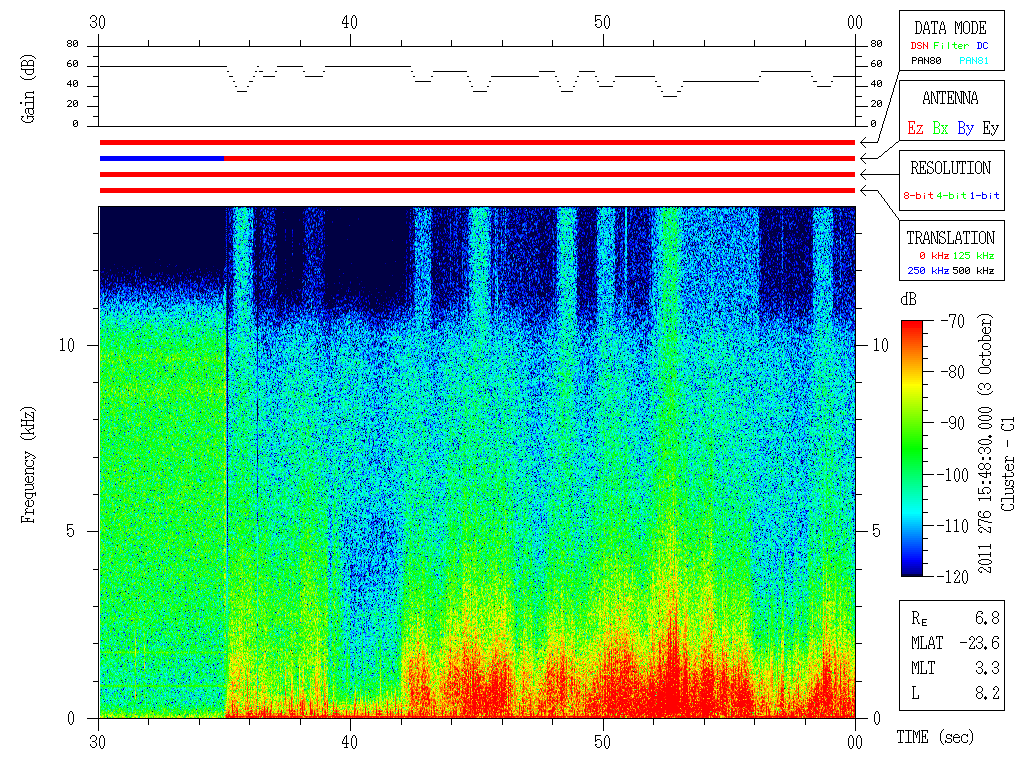Click the MLAT value -23.6
This screenshot has width=1024, height=768.
(979, 643)
